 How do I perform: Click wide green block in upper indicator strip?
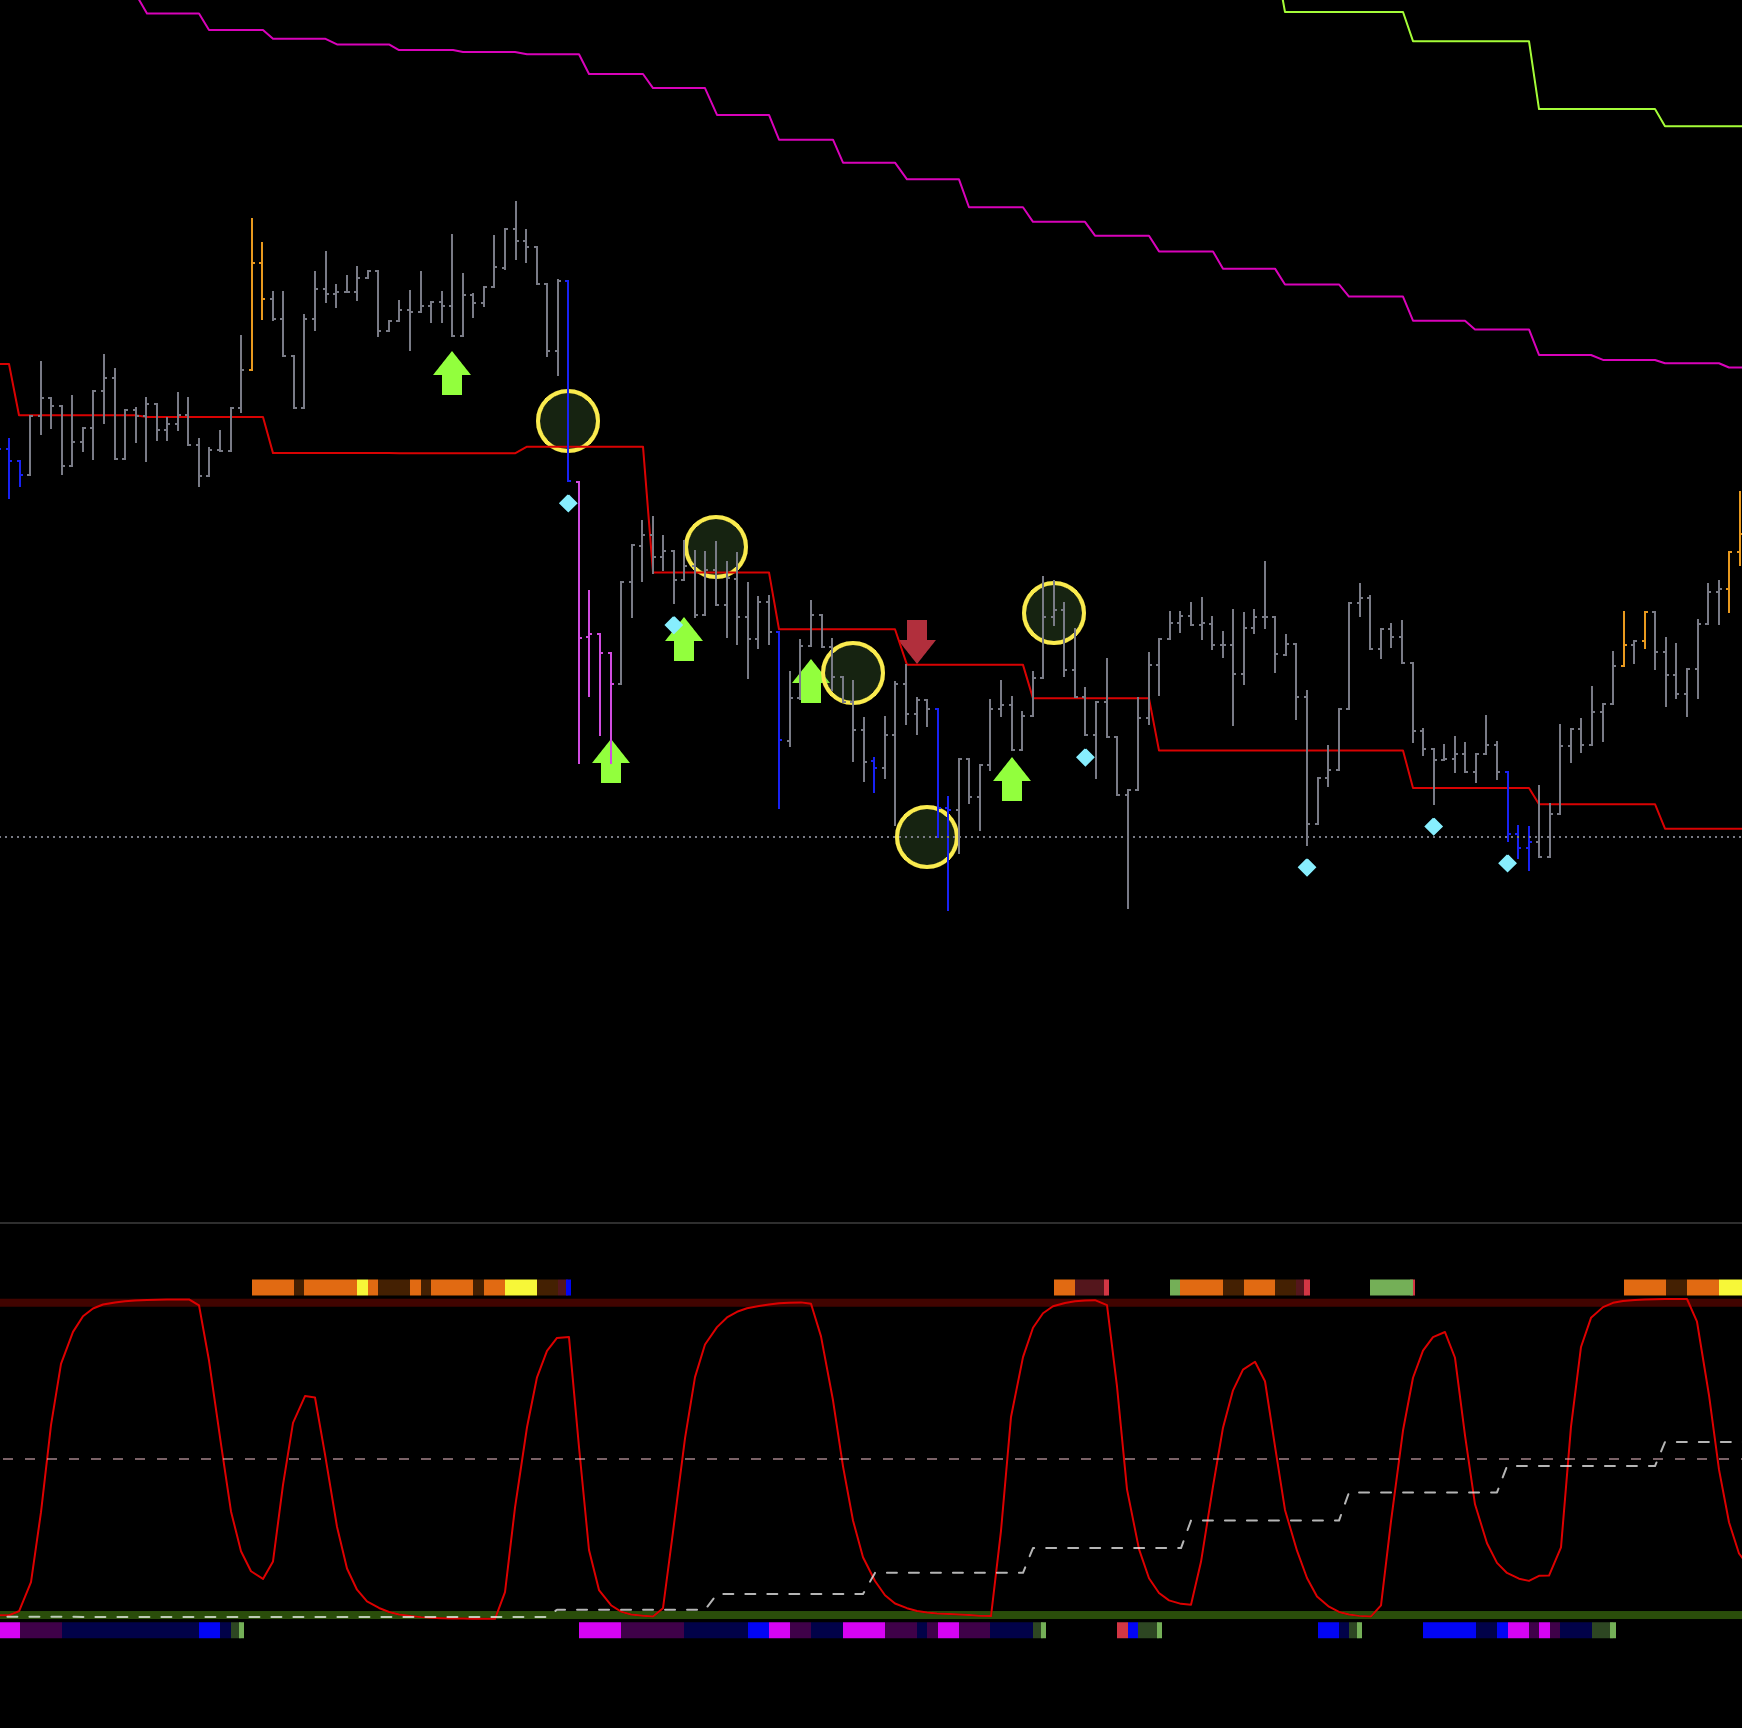[x=1391, y=1288]
